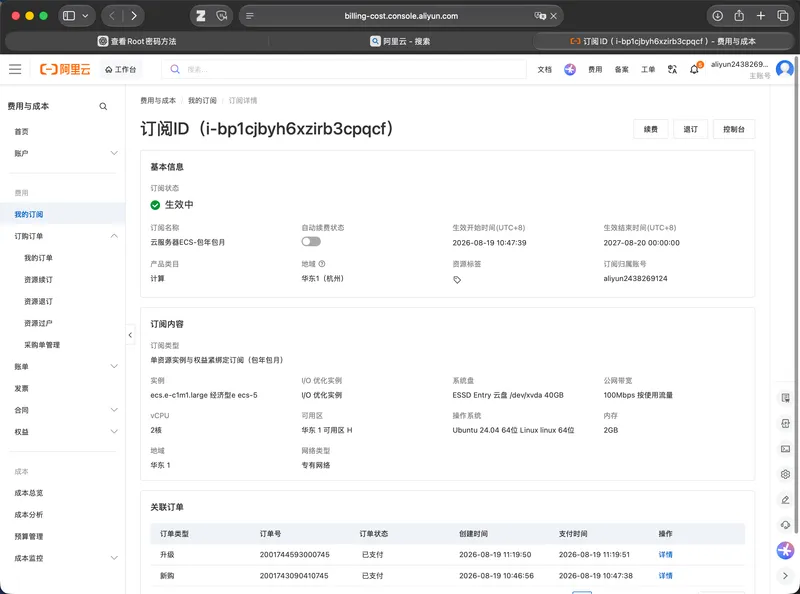Open 资源过户 in the sidebar
This screenshot has height=594, width=800.
pos(38,323)
